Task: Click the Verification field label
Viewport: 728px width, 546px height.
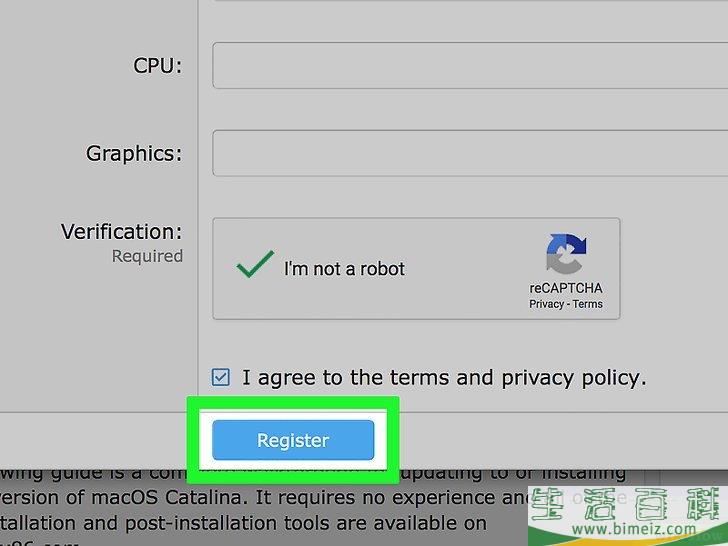Action: coord(122,231)
